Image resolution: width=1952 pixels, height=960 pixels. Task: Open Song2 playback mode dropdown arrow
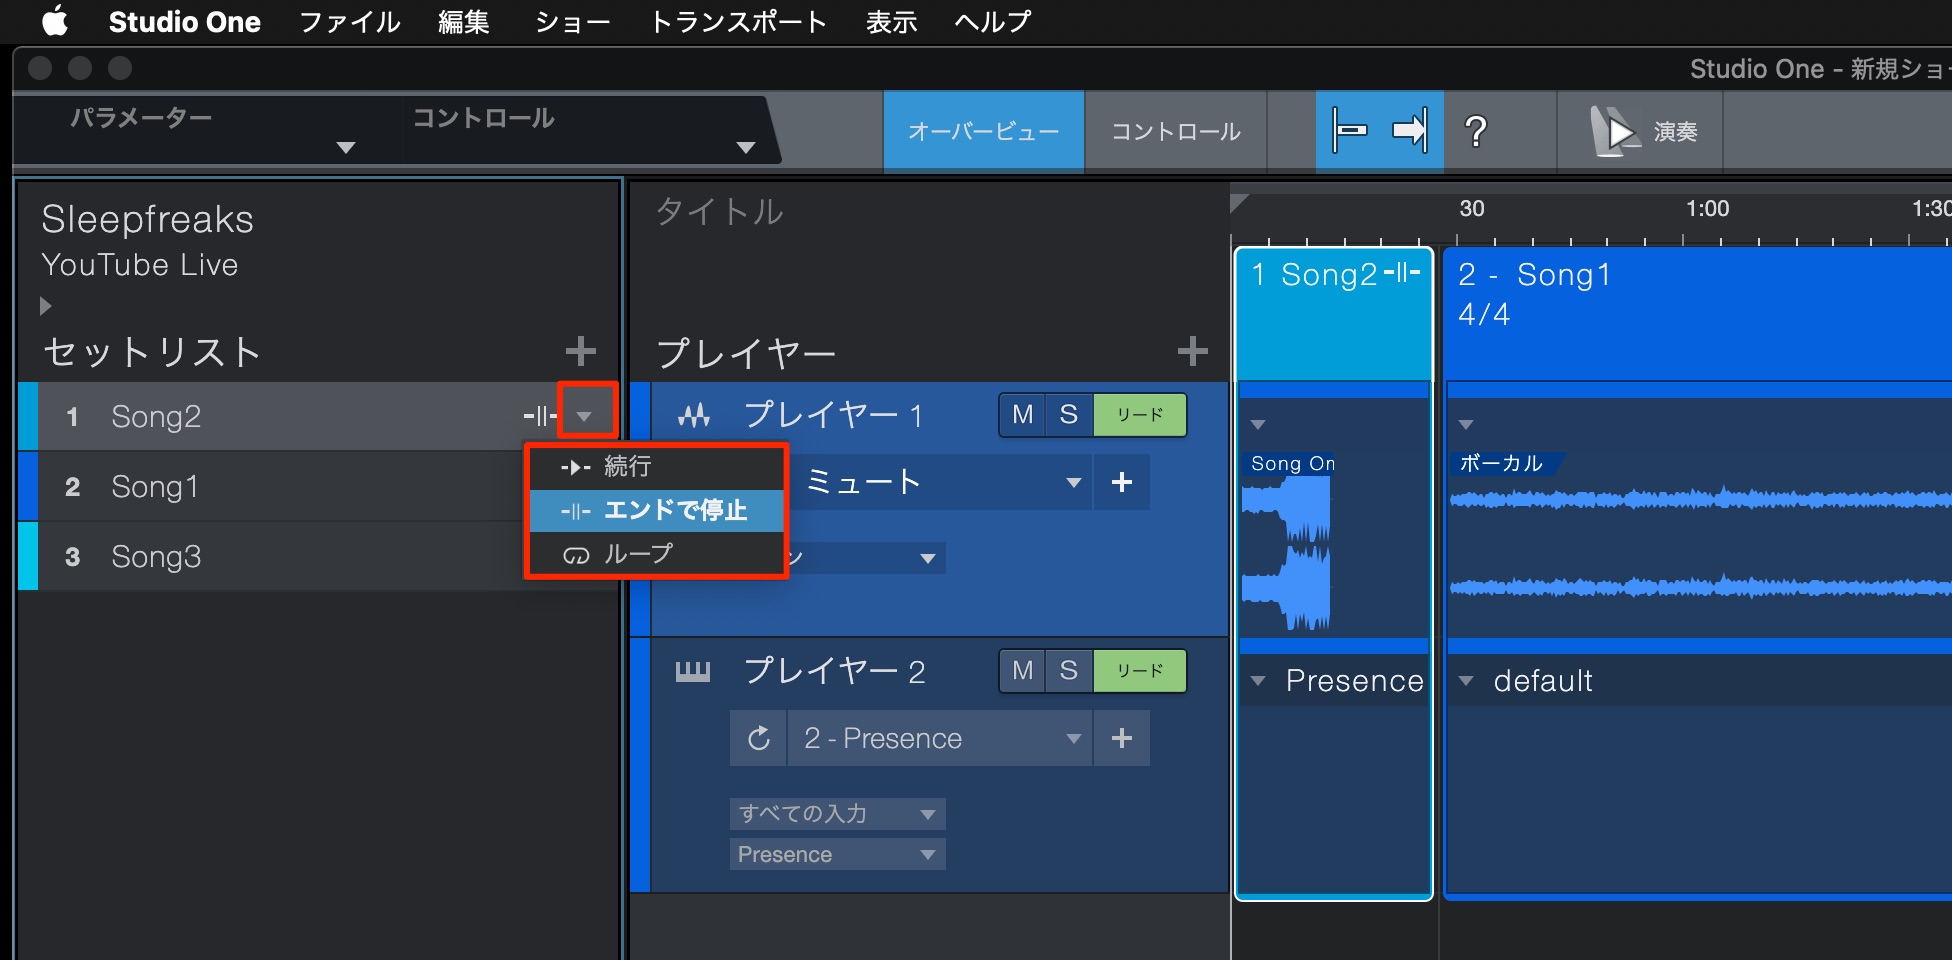[585, 416]
